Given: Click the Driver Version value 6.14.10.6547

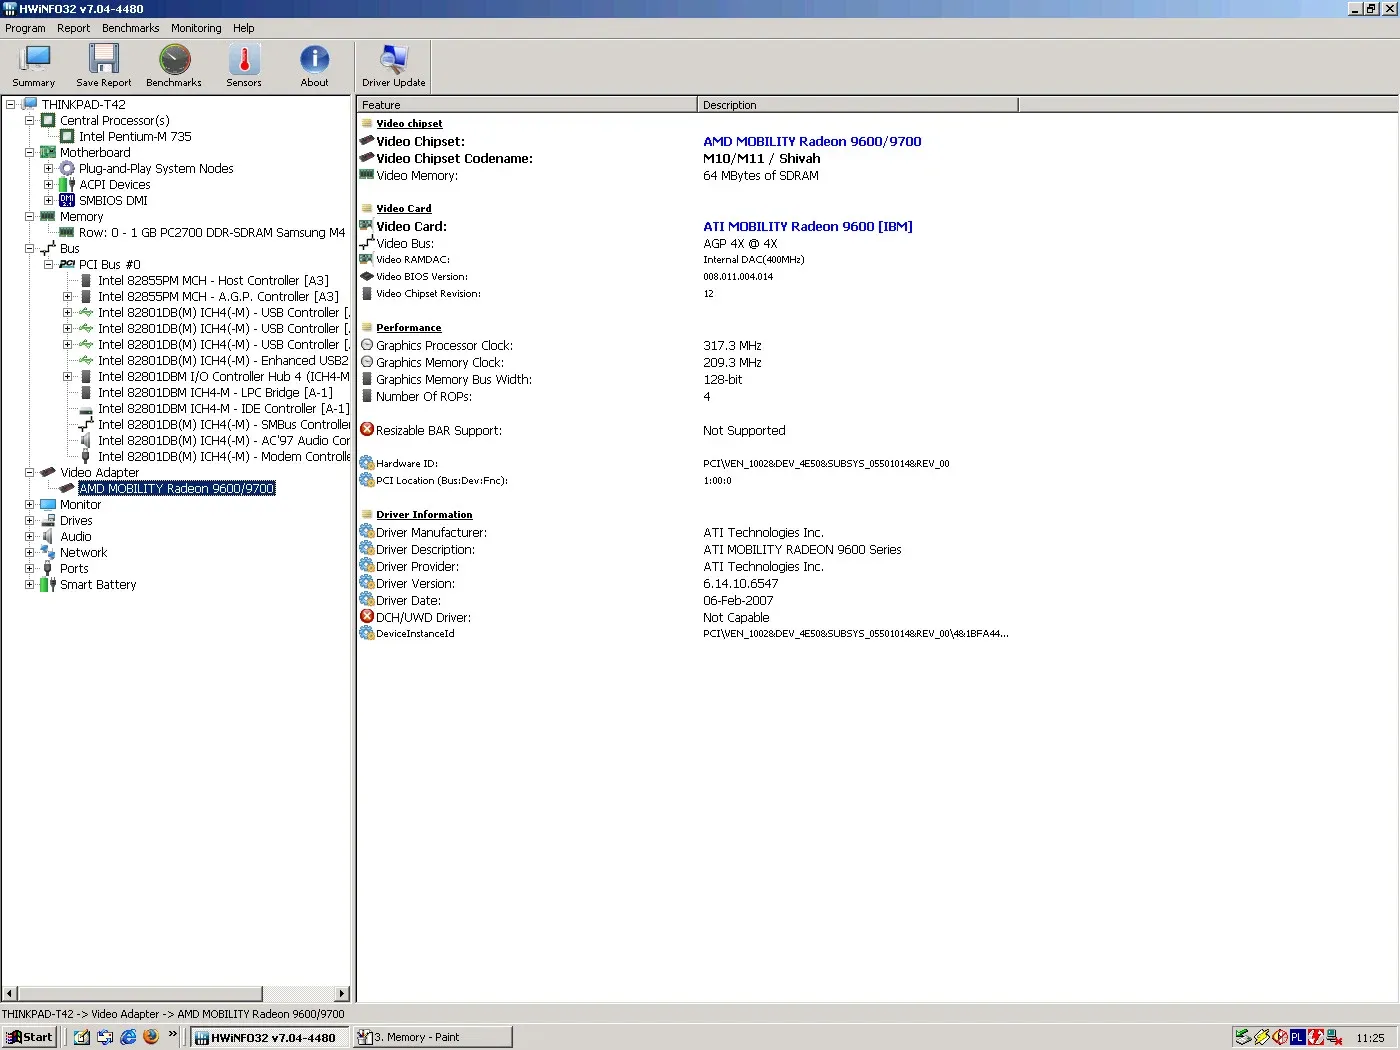Looking at the screenshot, I should (740, 583).
